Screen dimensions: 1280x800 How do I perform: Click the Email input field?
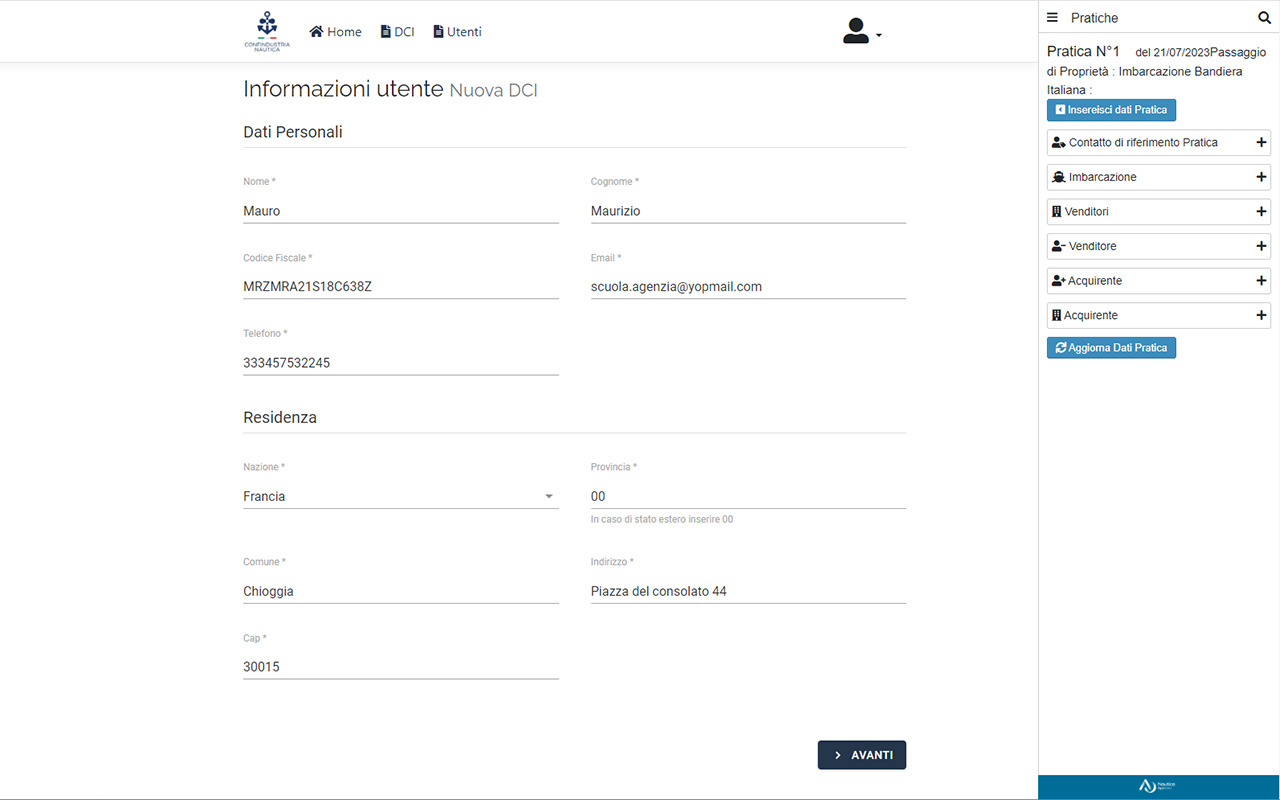coord(748,287)
